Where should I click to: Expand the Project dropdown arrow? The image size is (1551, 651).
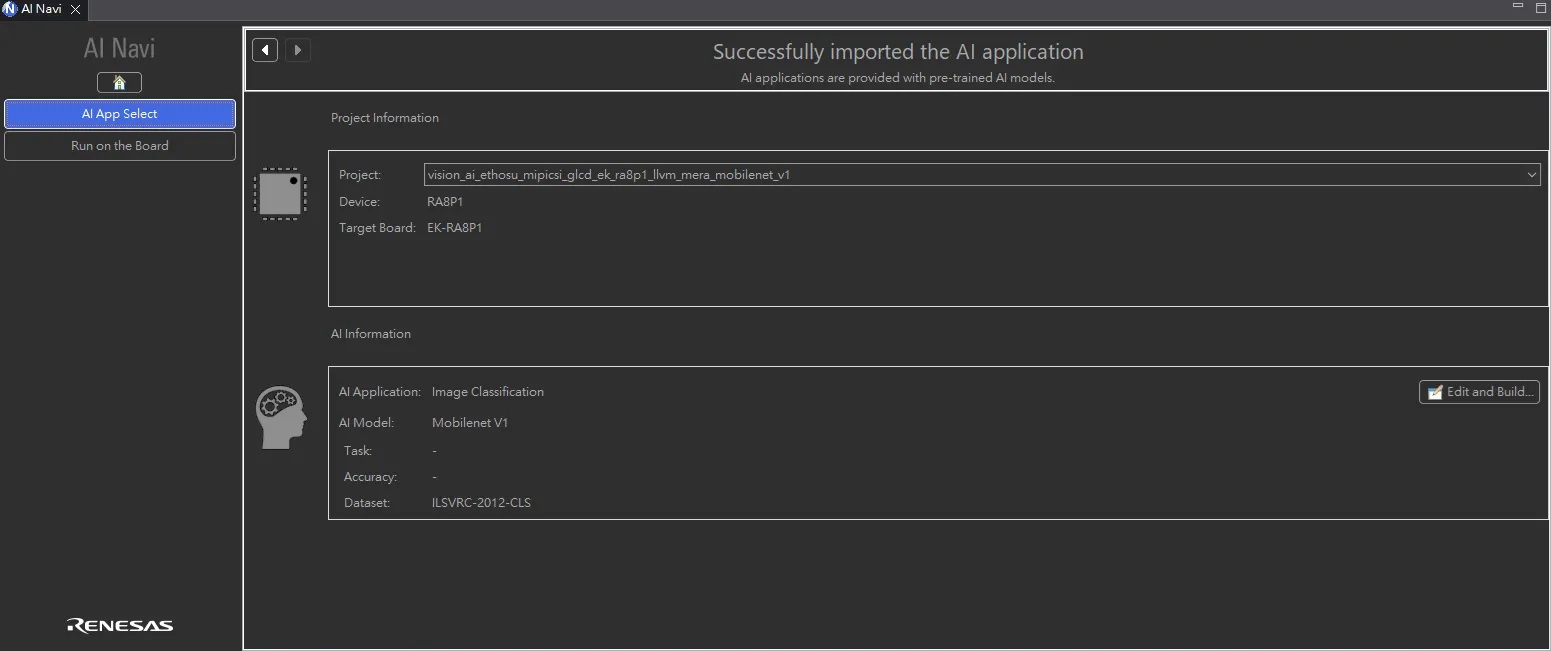click(1531, 175)
